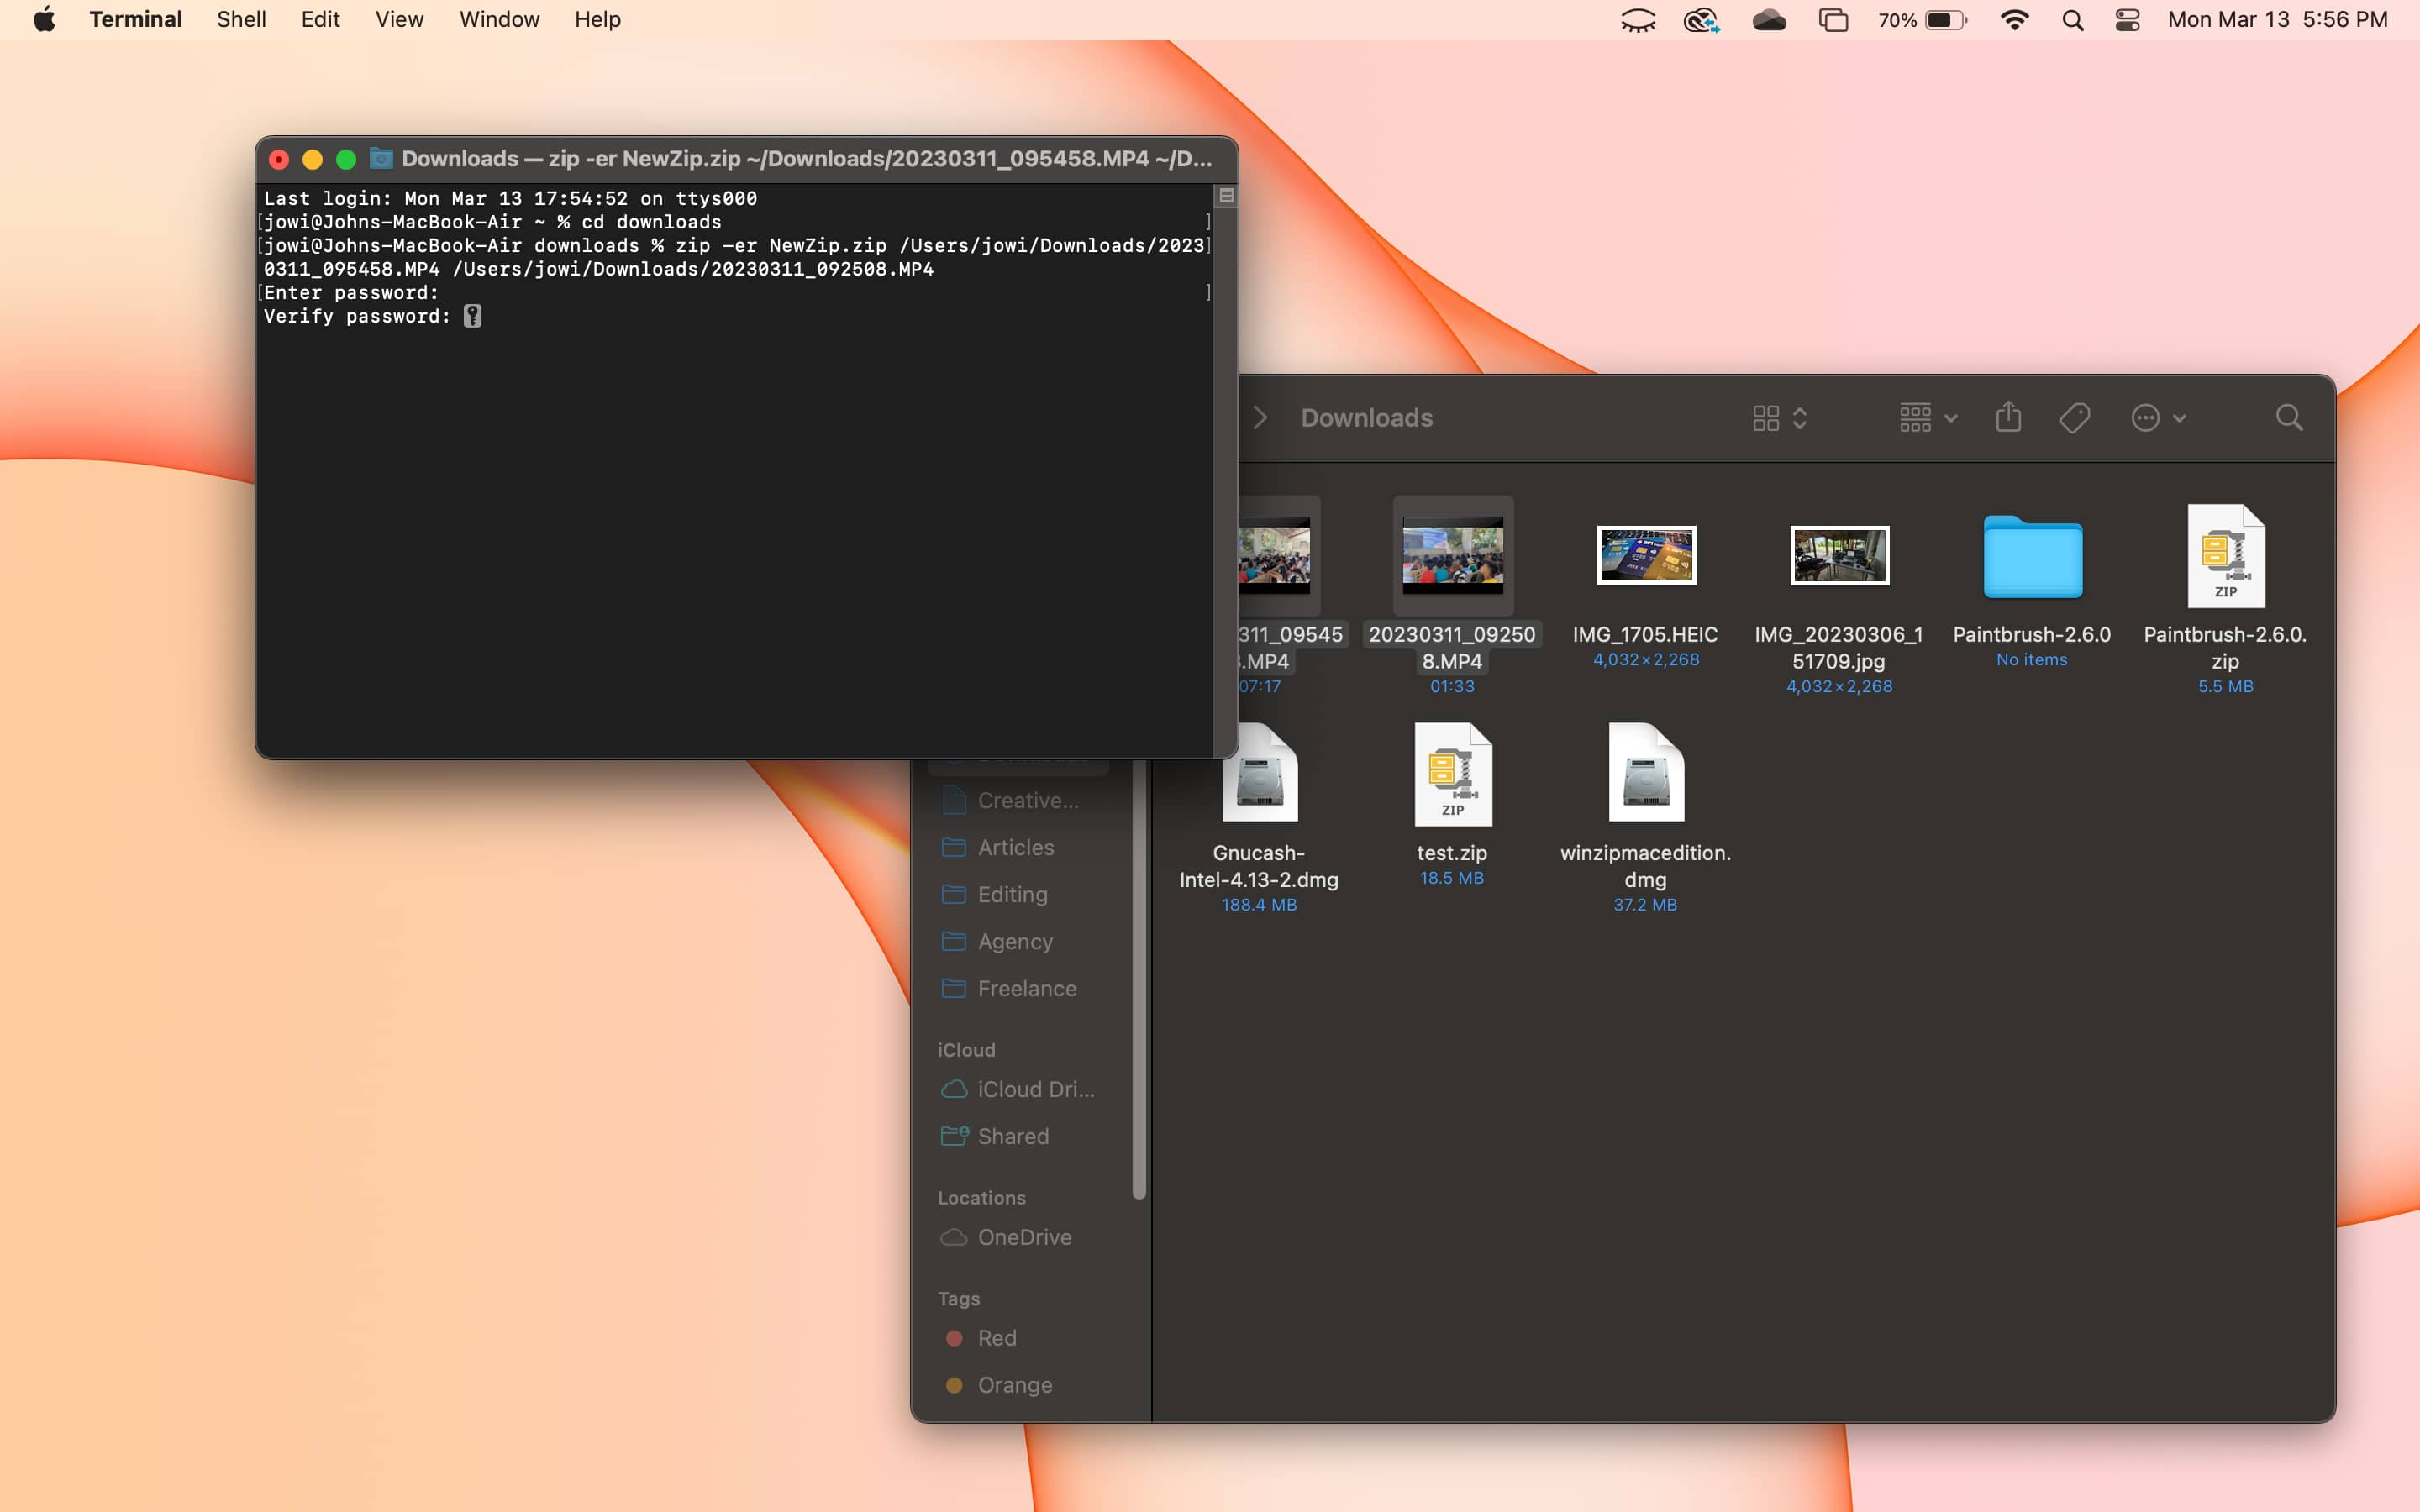
Task: Click the share/export icon in Finder toolbar
Action: (2007, 417)
